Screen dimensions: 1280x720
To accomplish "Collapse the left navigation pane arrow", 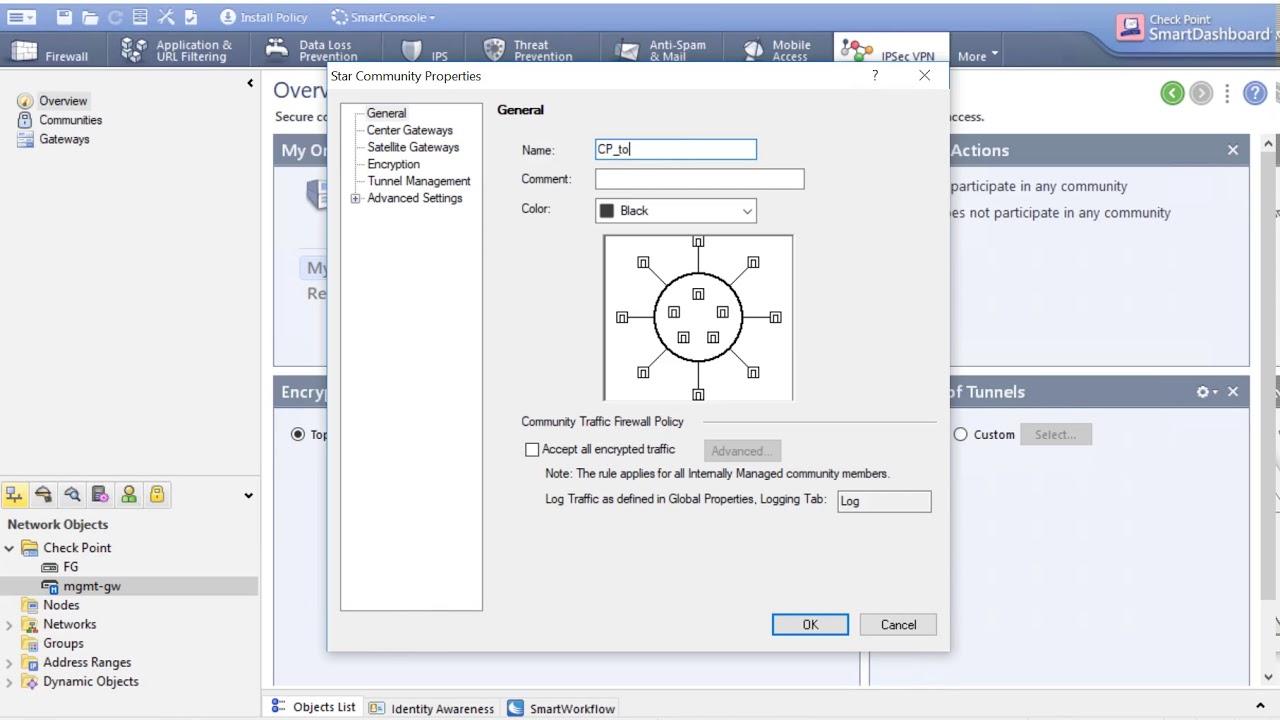I will pyautogui.click(x=250, y=83).
